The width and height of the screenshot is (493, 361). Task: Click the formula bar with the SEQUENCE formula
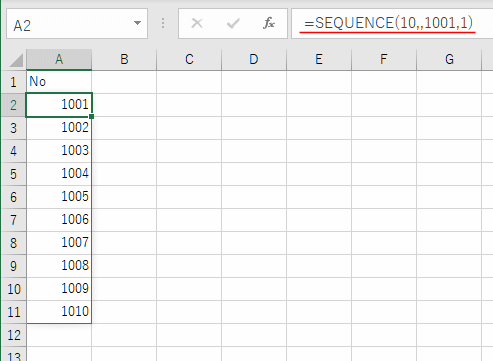coord(392,24)
